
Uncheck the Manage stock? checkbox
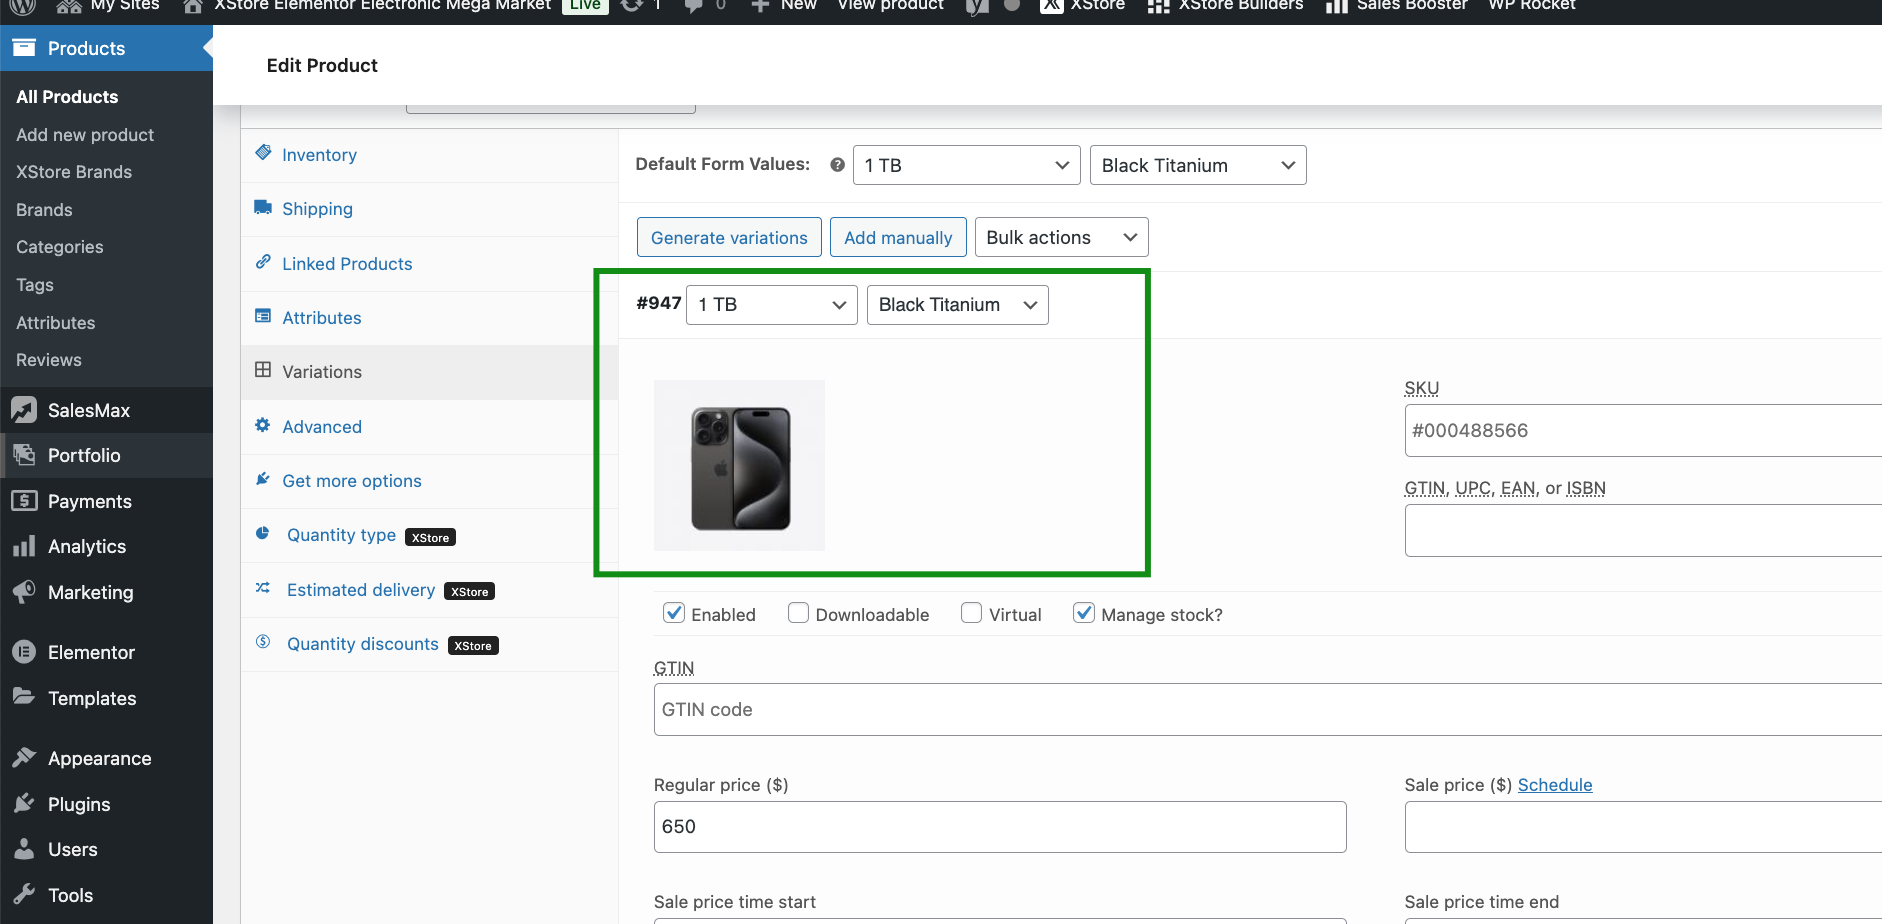[x=1084, y=613]
